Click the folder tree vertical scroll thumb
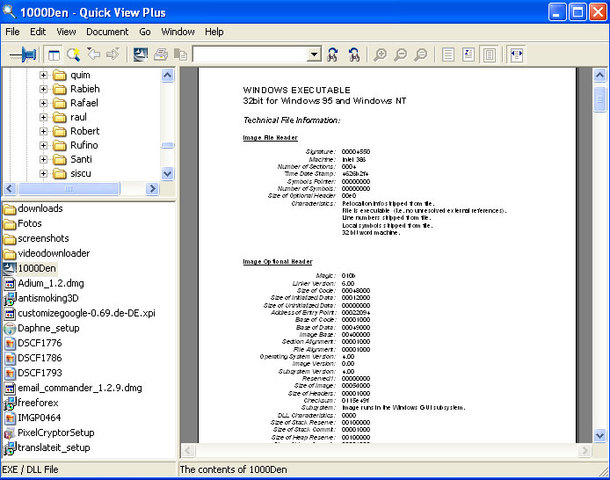Viewport: 610px width, 480px height. [167, 145]
